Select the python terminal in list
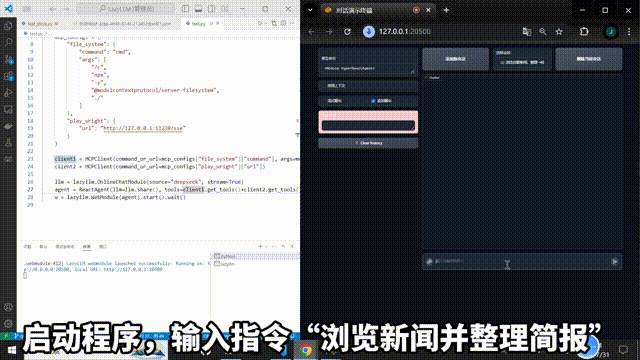The width and height of the screenshot is (640, 360). [x=256, y=256]
